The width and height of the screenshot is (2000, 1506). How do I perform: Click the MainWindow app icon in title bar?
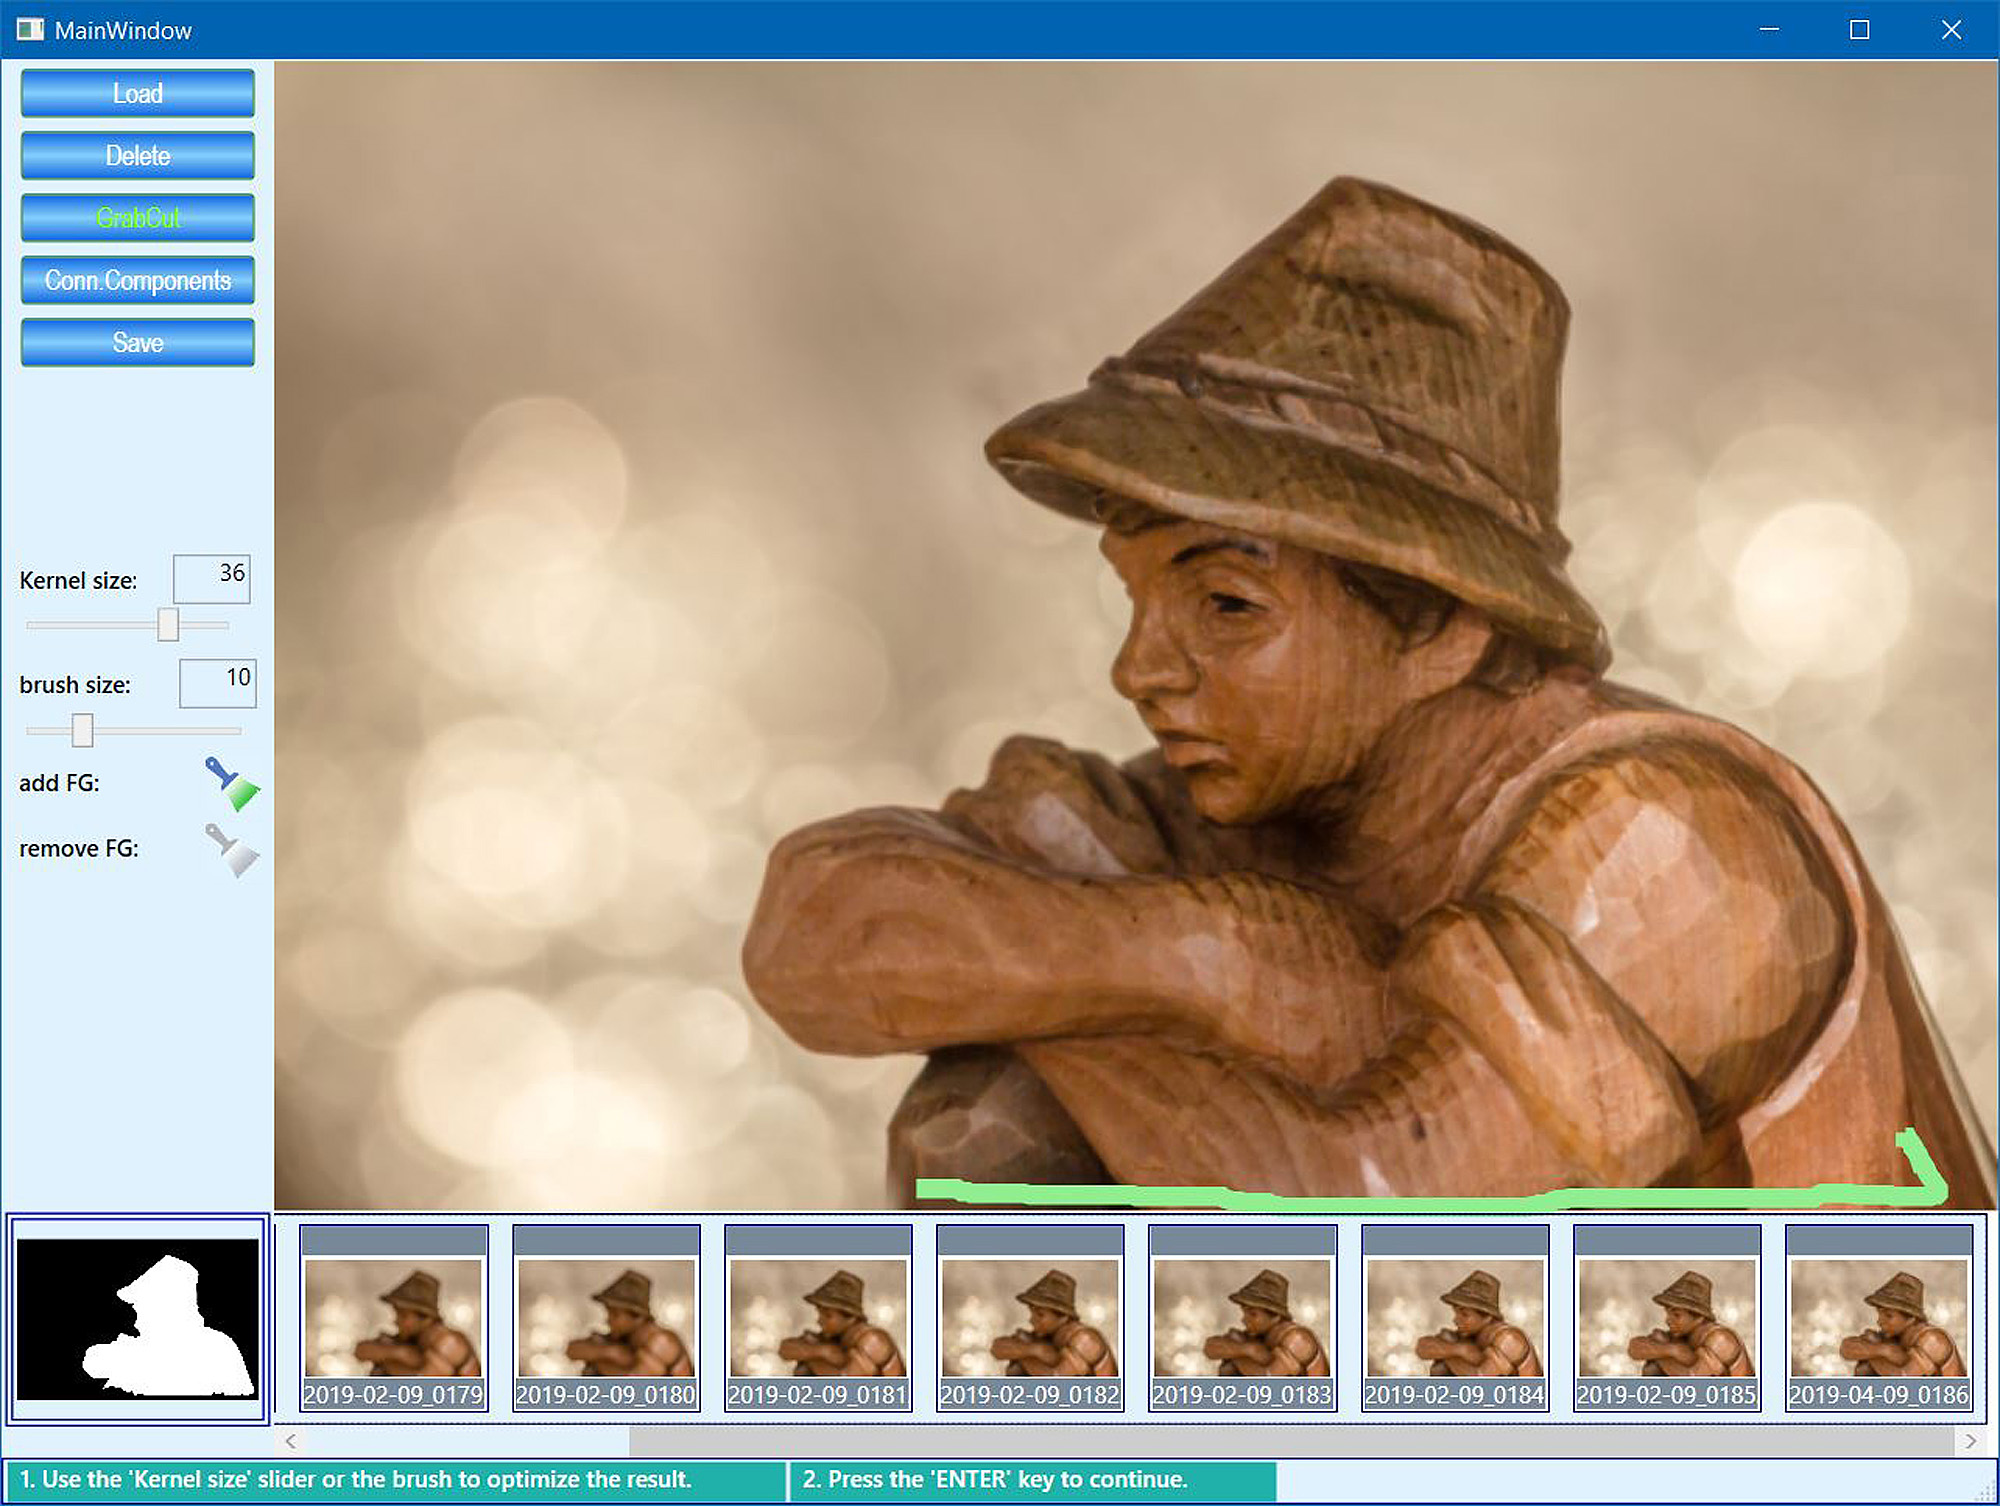click(30, 30)
